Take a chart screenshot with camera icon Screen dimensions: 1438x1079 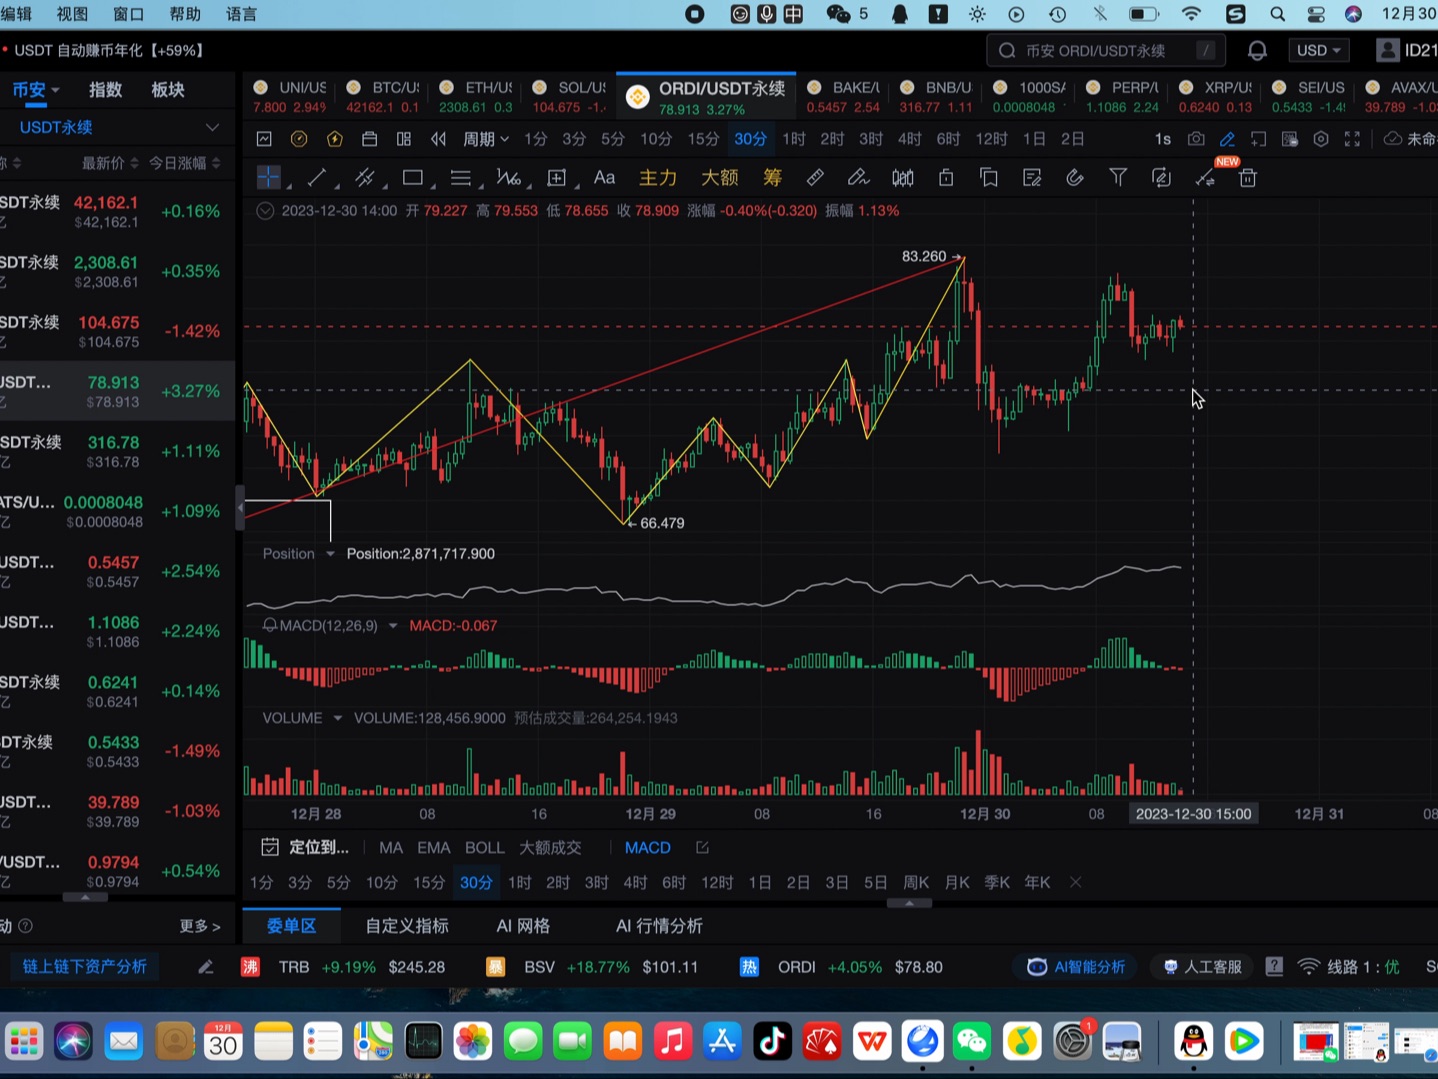pyautogui.click(x=1196, y=139)
